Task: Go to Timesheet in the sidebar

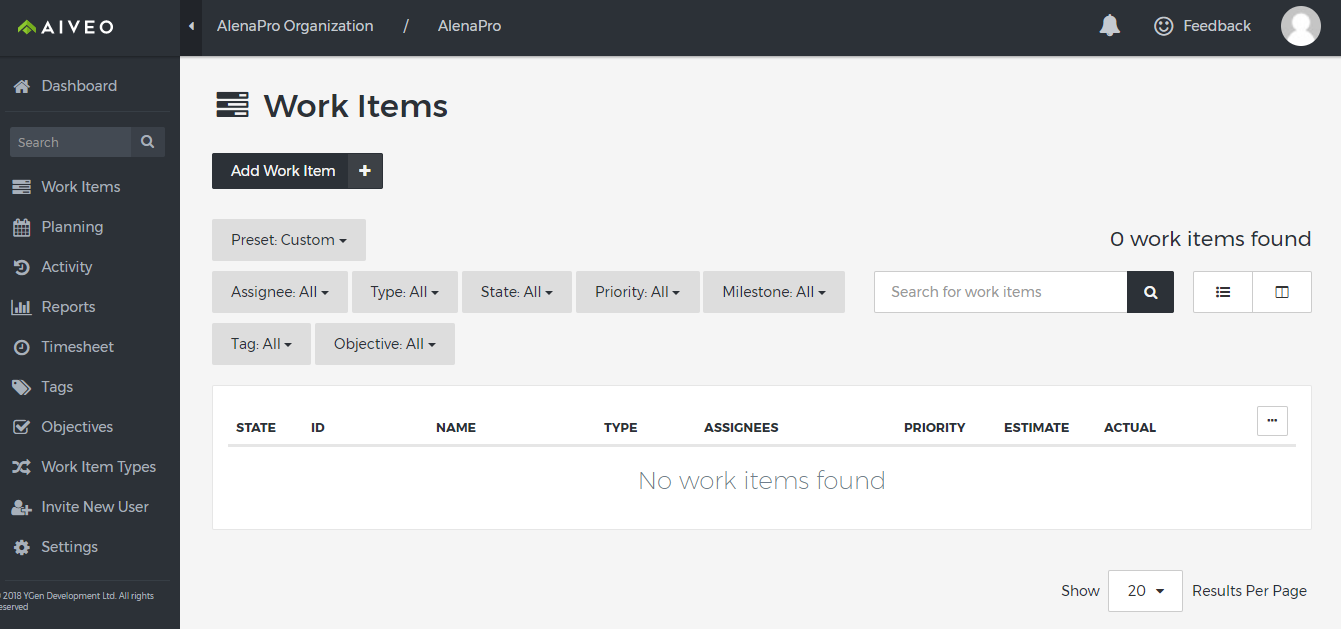Action: pyautogui.click(x=77, y=347)
